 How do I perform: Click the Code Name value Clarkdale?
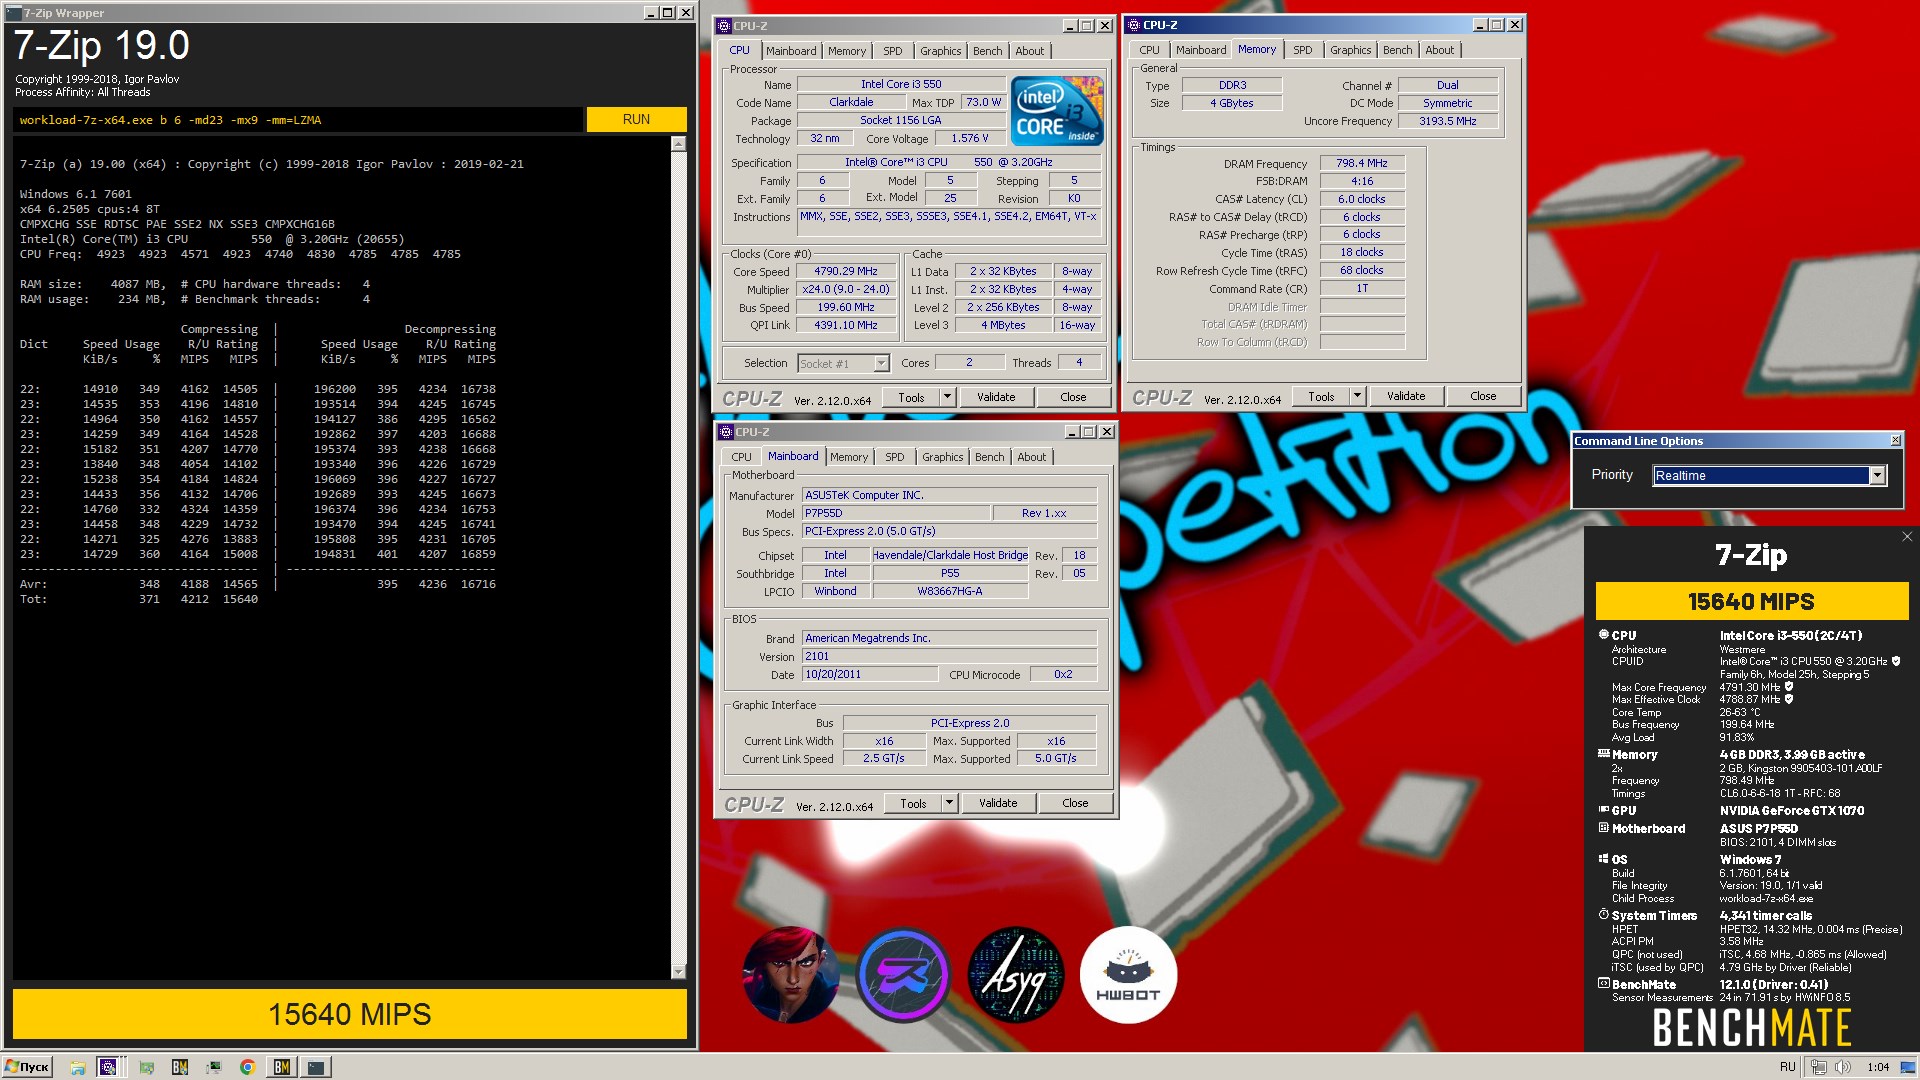click(x=851, y=102)
